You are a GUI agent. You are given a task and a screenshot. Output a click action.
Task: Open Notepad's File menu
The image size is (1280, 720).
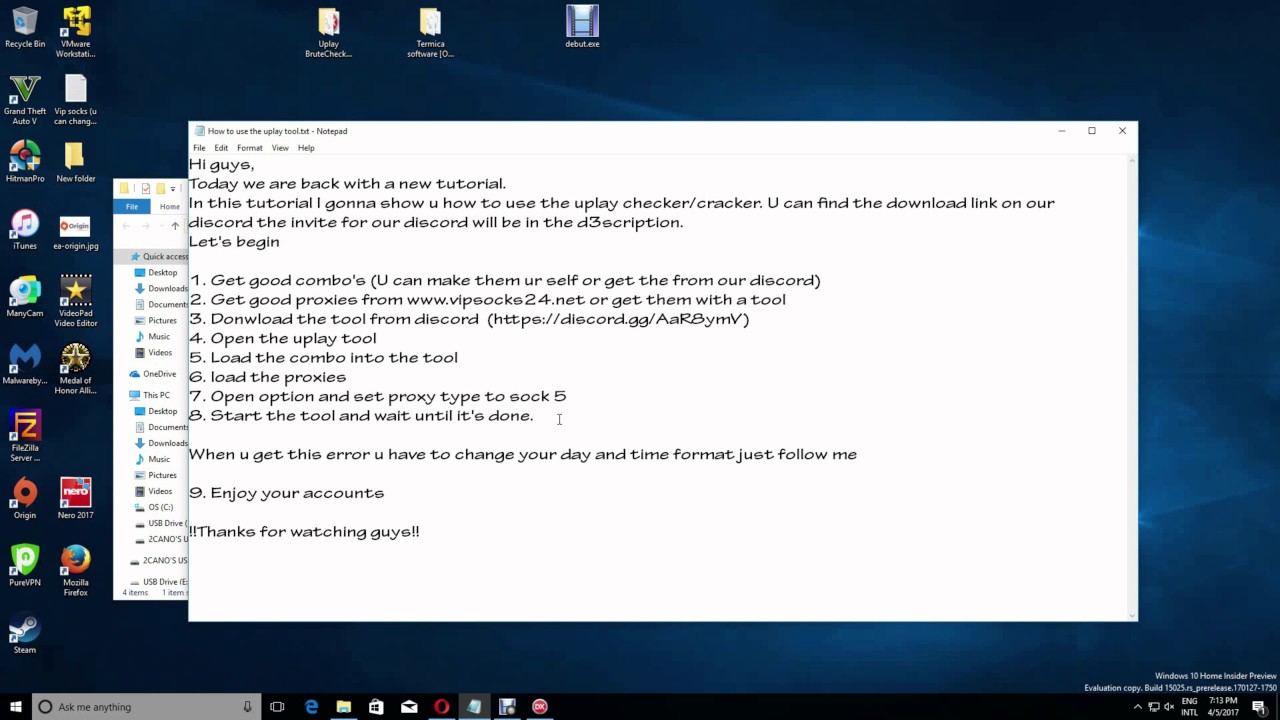(x=199, y=148)
